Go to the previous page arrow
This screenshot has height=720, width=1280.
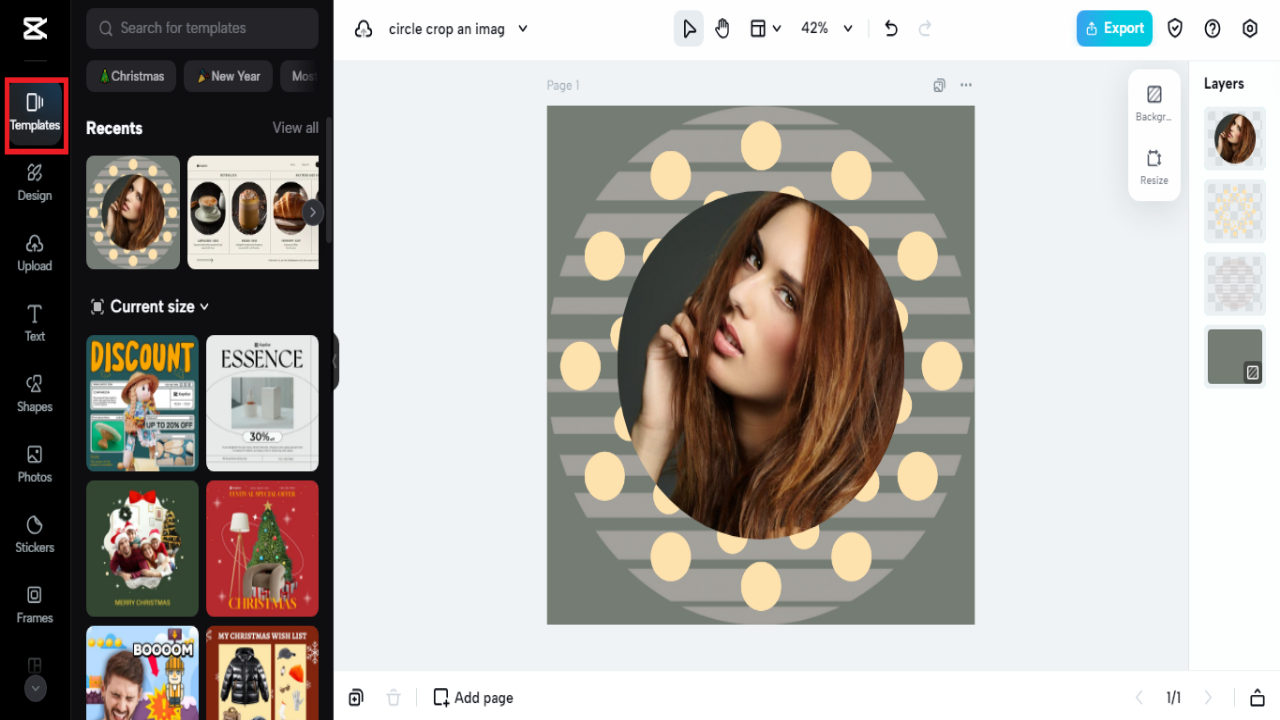[1139, 698]
